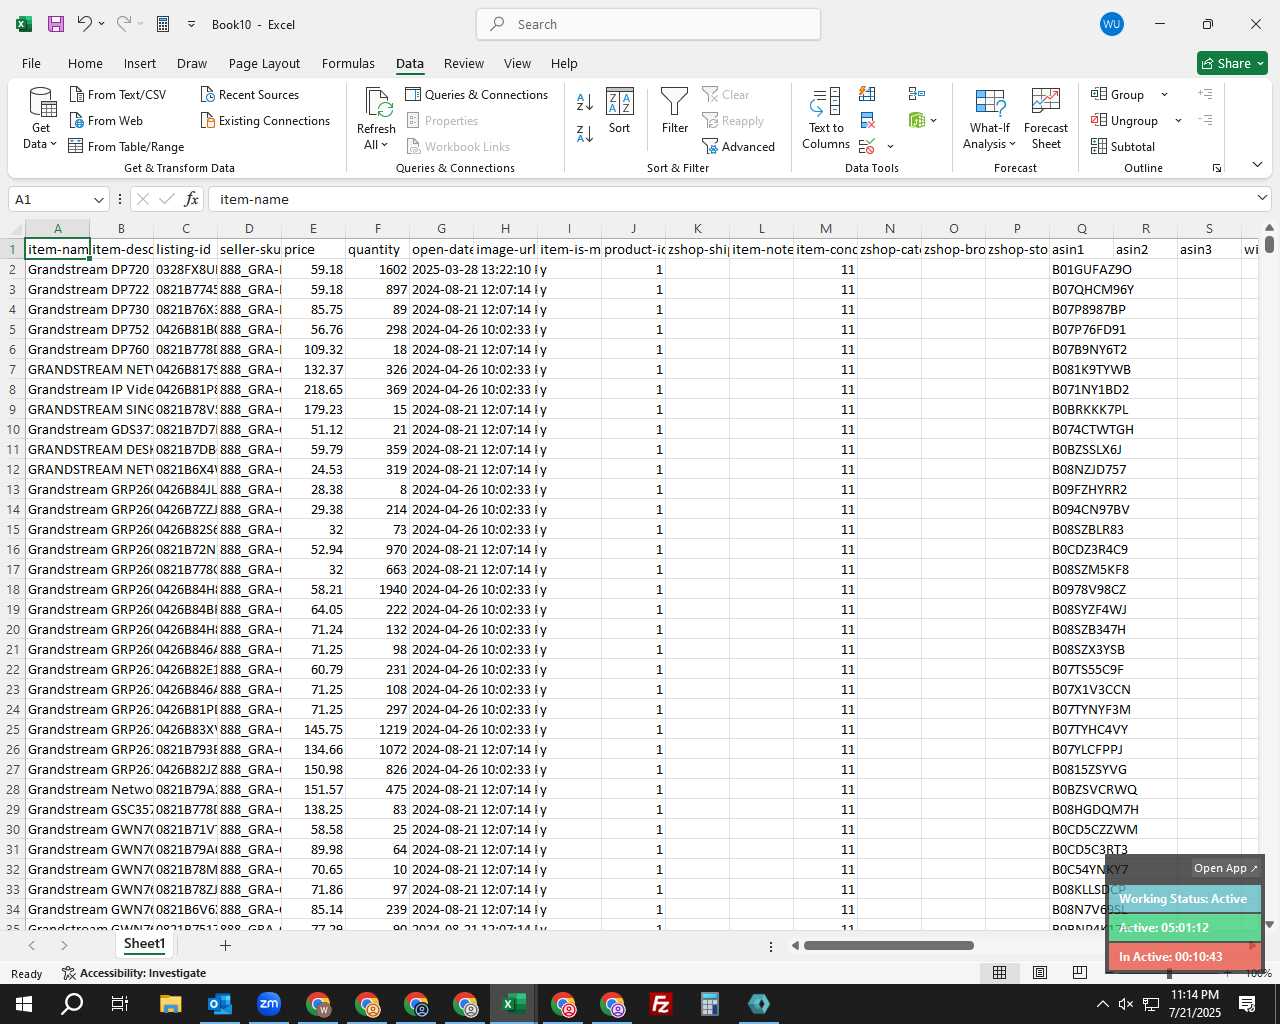Click the Insert Function fx icon
1280x1024 pixels.
(x=192, y=199)
